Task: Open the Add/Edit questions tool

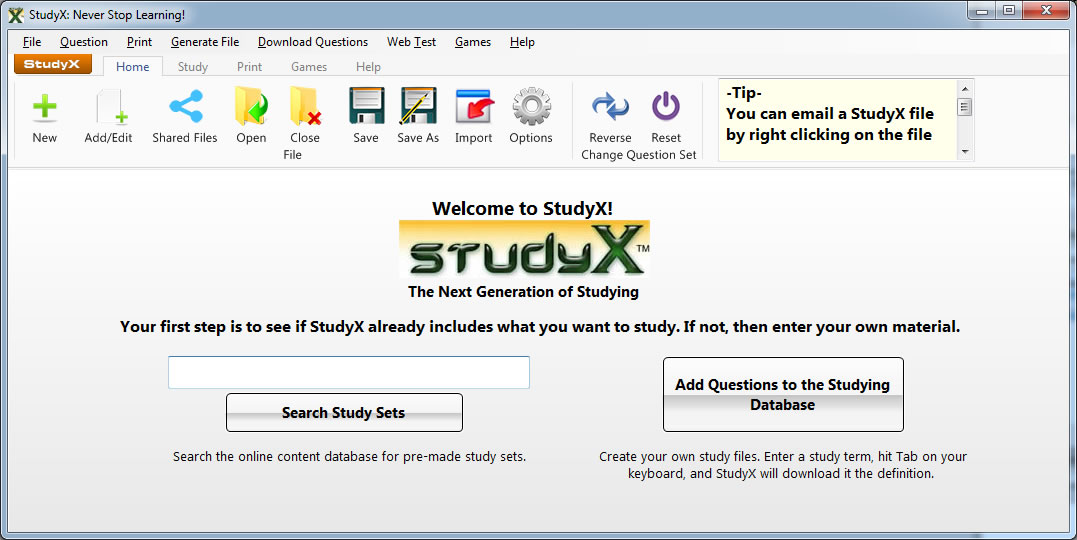Action: click(x=109, y=117)
